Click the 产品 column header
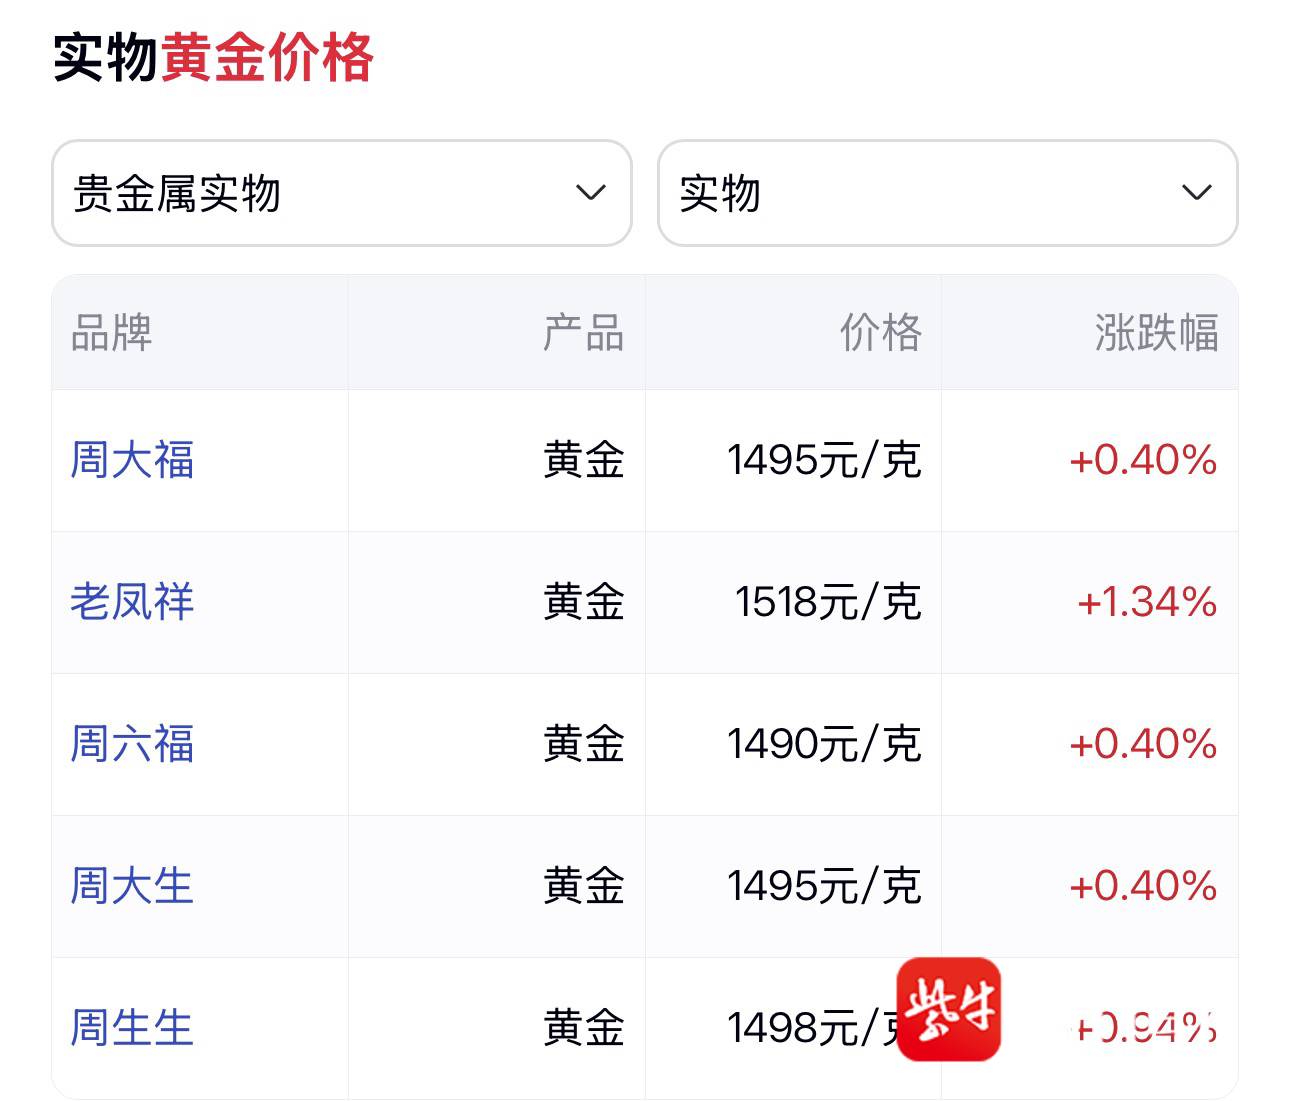 [583, 333]
